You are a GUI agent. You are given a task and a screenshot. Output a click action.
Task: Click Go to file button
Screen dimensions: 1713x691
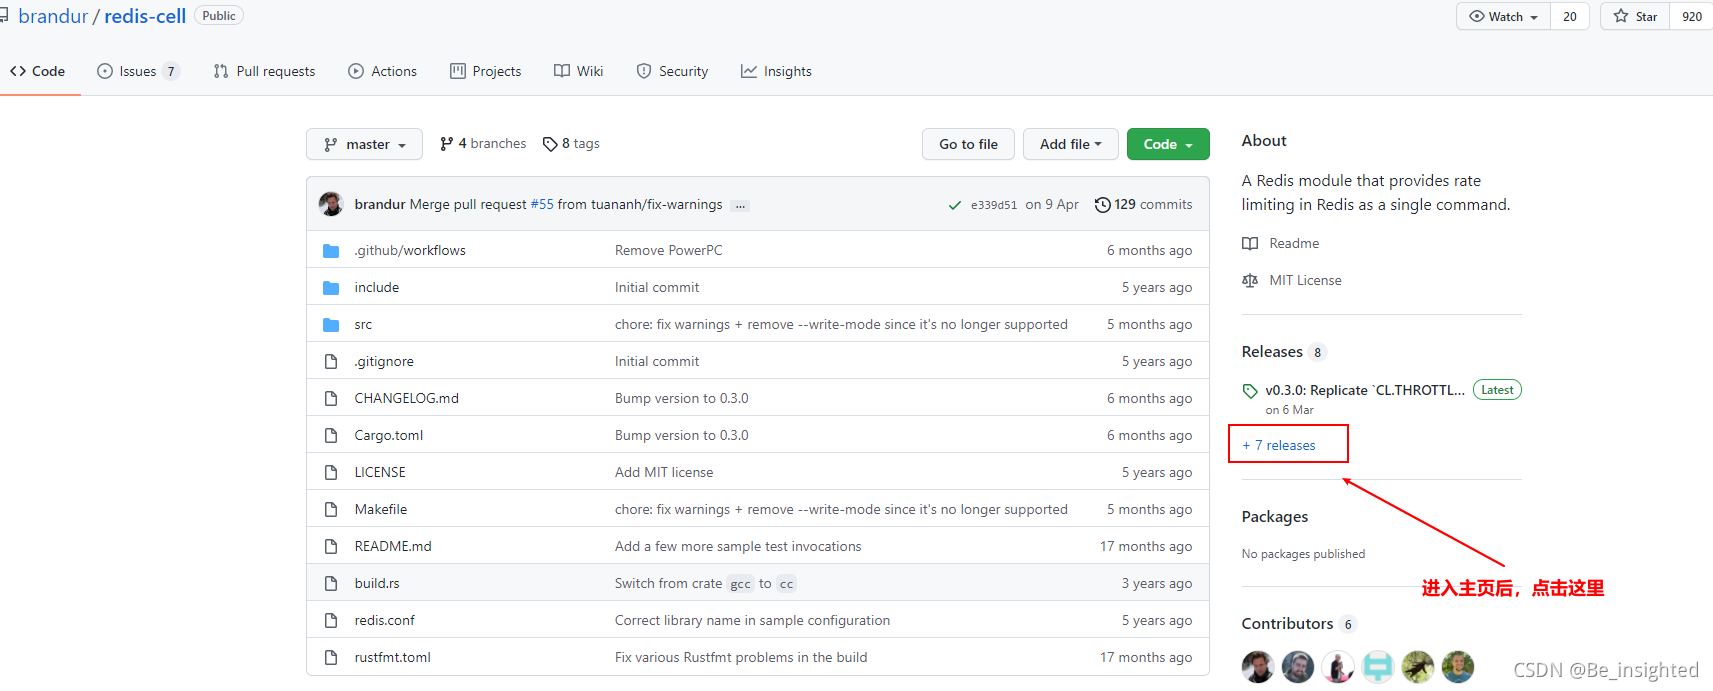968,144
